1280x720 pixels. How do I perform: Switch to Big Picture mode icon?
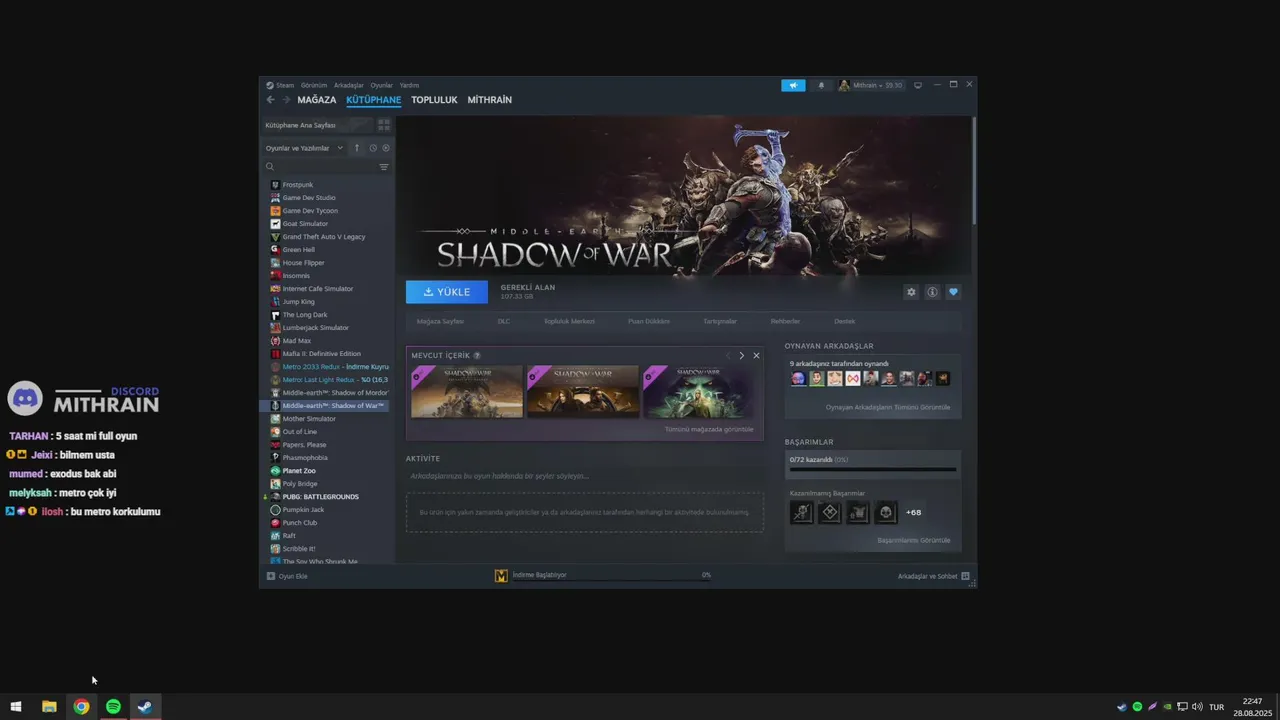918,85
